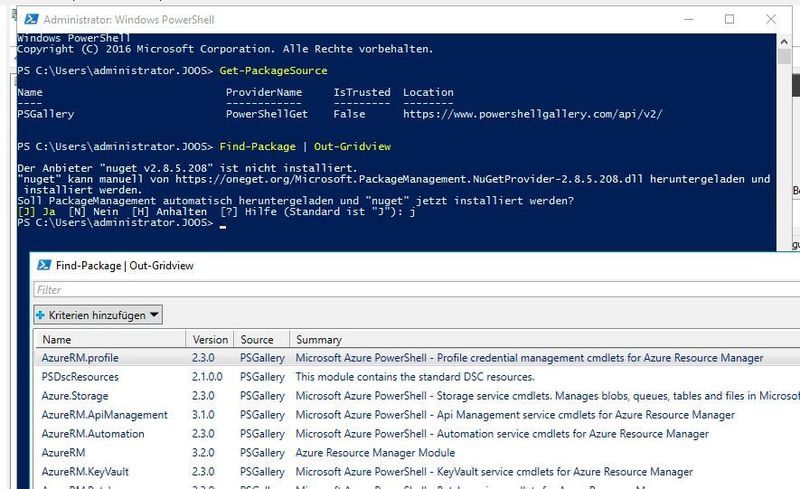Select the AzureRM.Automation row
Viewport: 800px width, 489px height.
tap(417, 433)
